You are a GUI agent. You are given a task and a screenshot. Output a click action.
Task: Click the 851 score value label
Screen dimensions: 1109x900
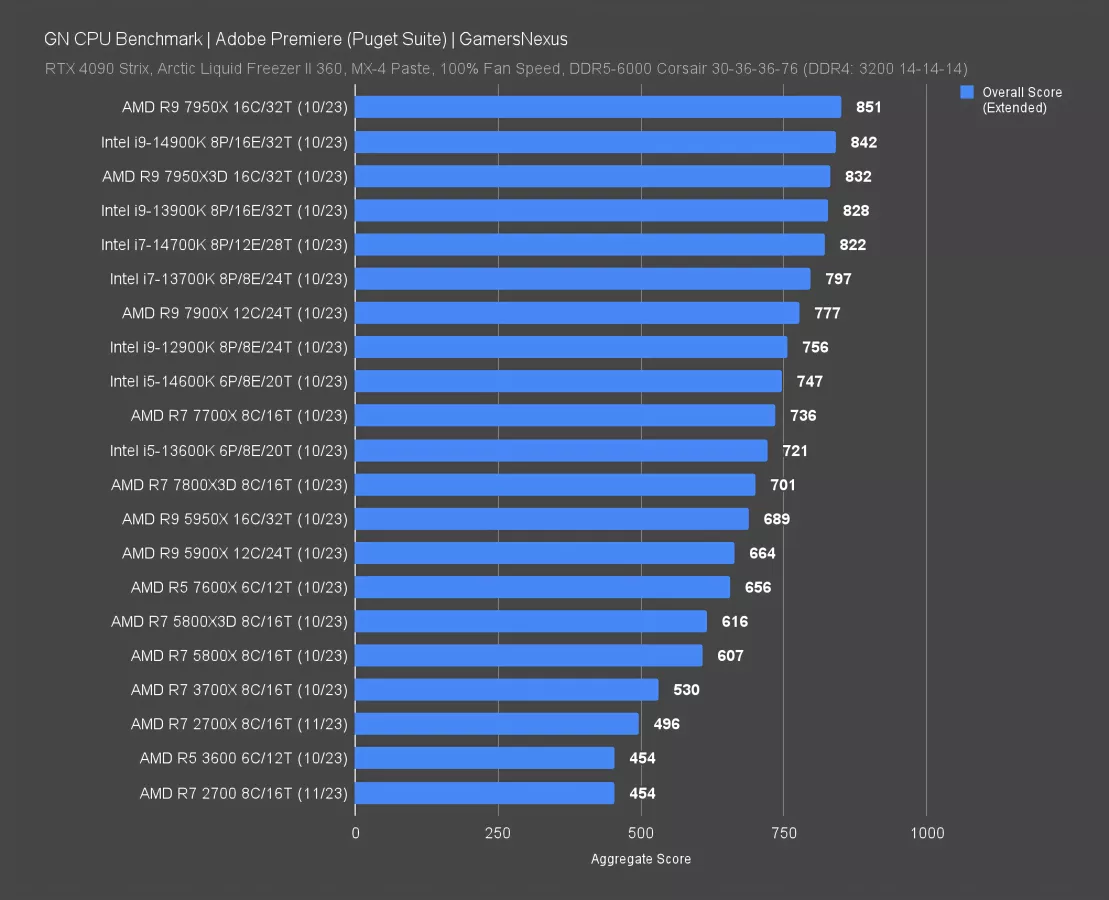(x=869, y=107)
